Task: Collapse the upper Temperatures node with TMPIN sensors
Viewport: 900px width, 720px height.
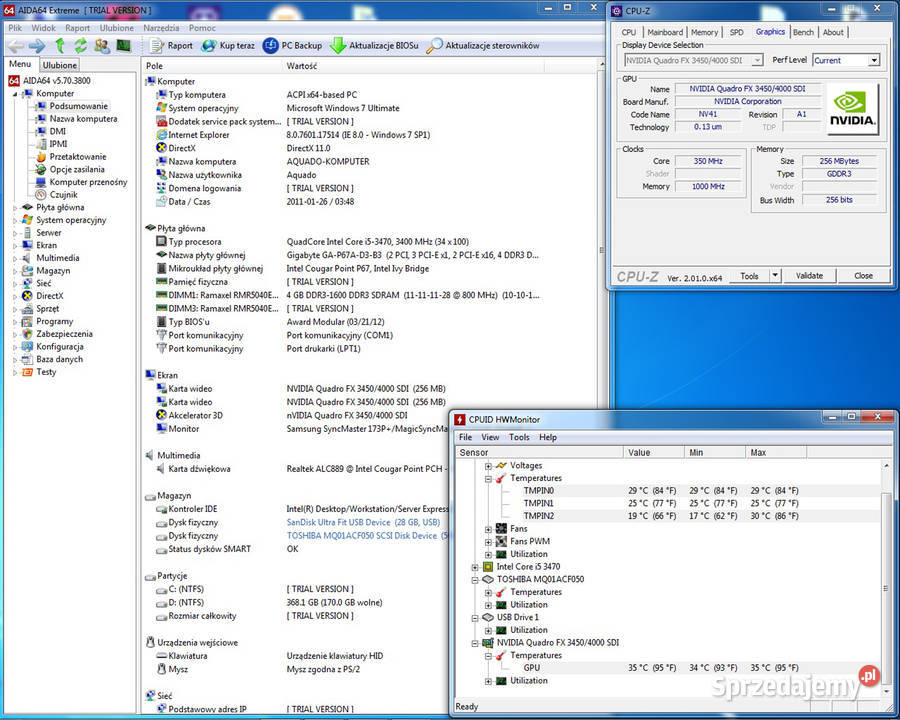Action: (488, 478)
